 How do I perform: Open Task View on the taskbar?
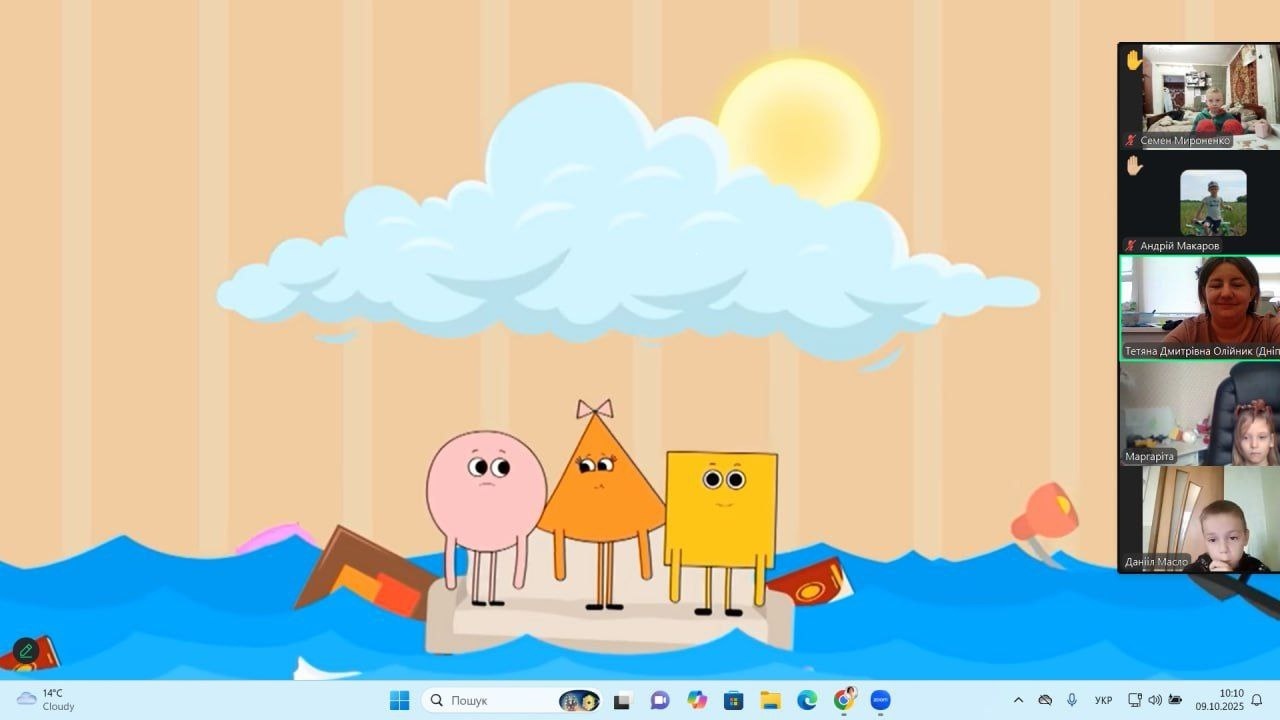(623, 700)
